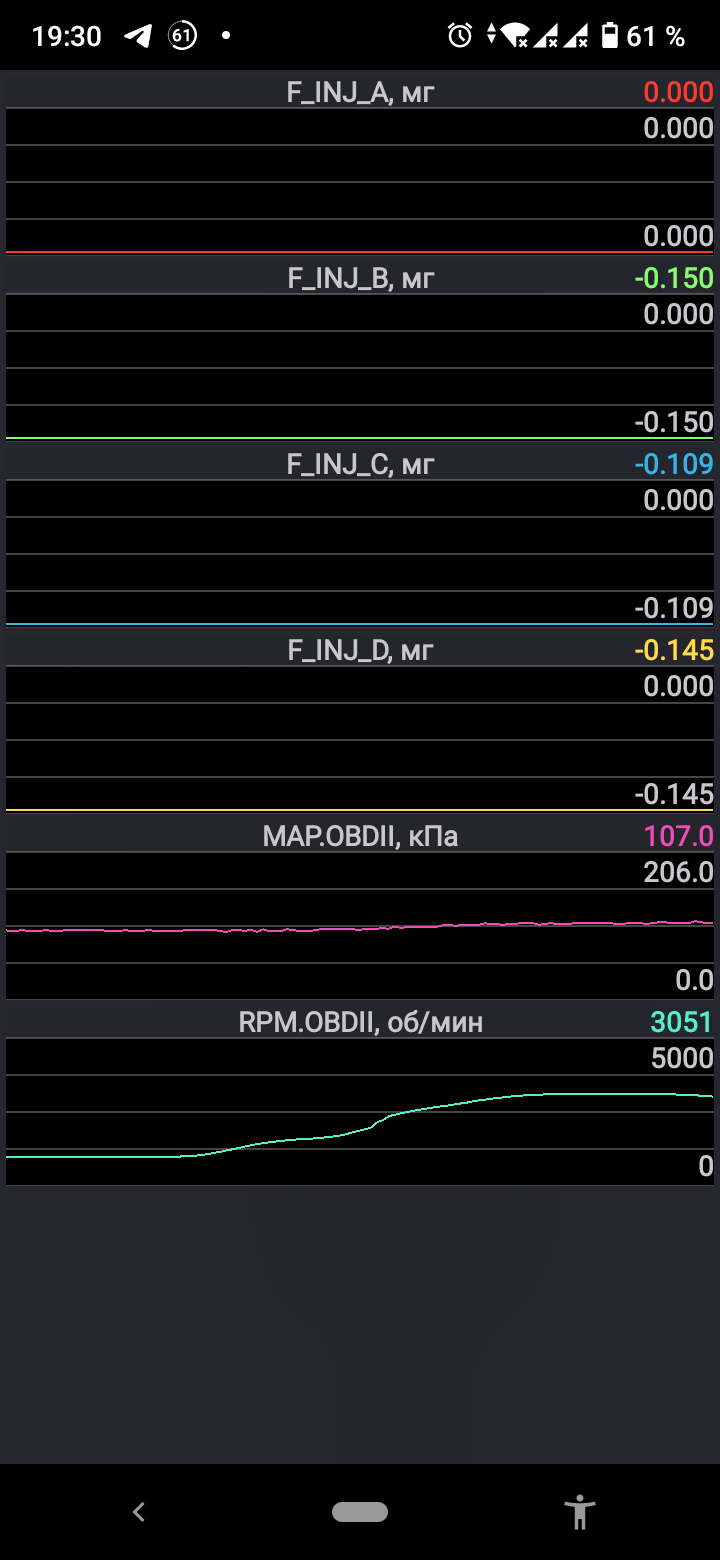
Task: Tap the alarm clock status icon
Action: click(459, 37)
